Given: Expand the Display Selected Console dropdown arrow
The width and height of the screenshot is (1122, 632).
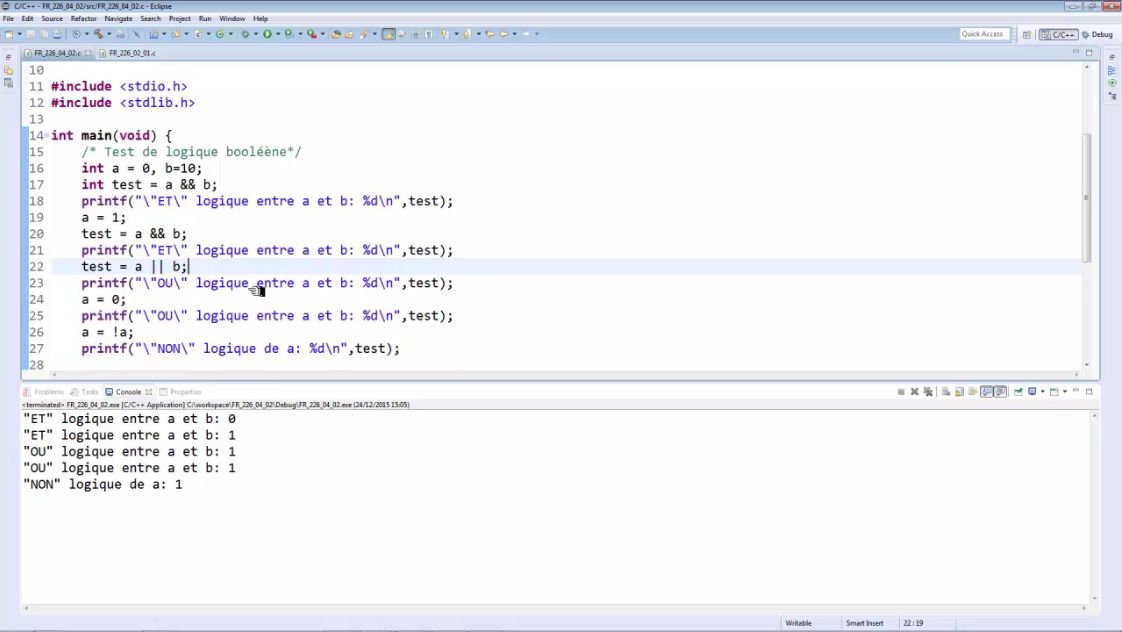Looking at the screenshot, I should (x=1042, y=392).
